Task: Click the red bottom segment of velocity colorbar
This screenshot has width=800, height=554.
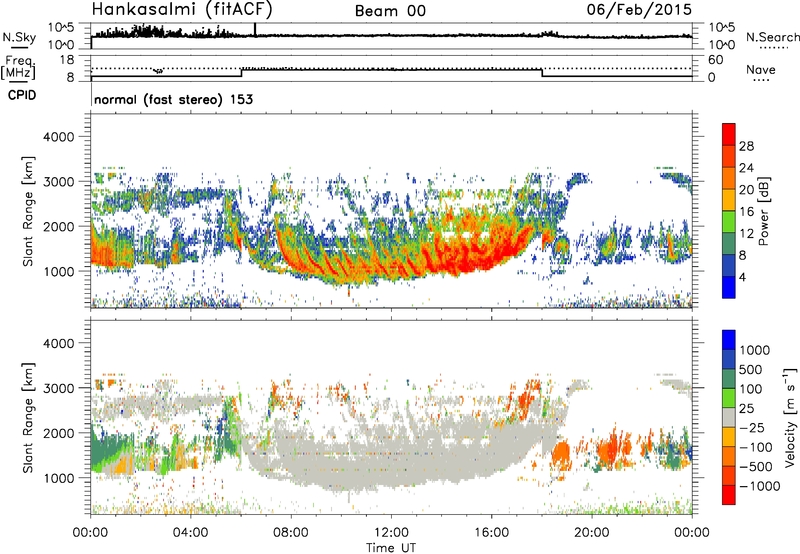Action: point(729,495)
